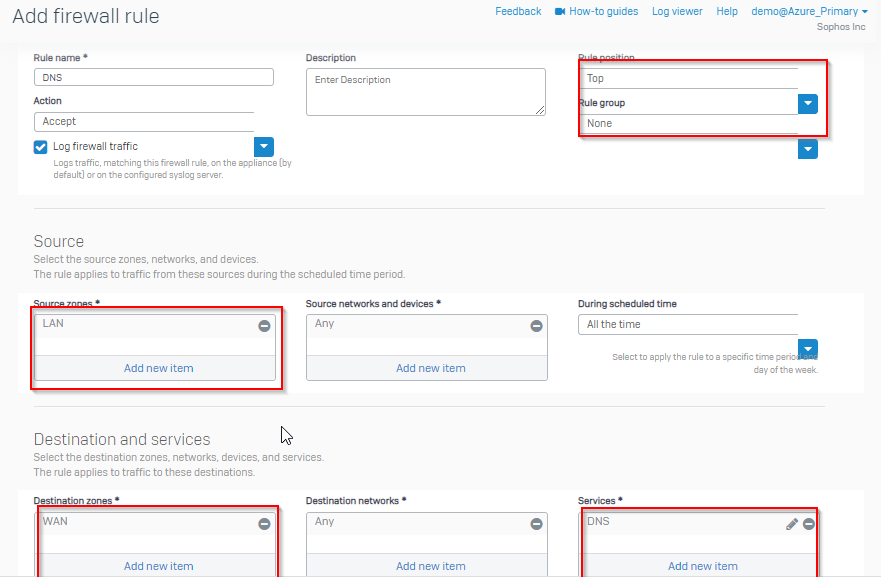Click the Description text area
881x577 pixels.
(x=426, y=92)
